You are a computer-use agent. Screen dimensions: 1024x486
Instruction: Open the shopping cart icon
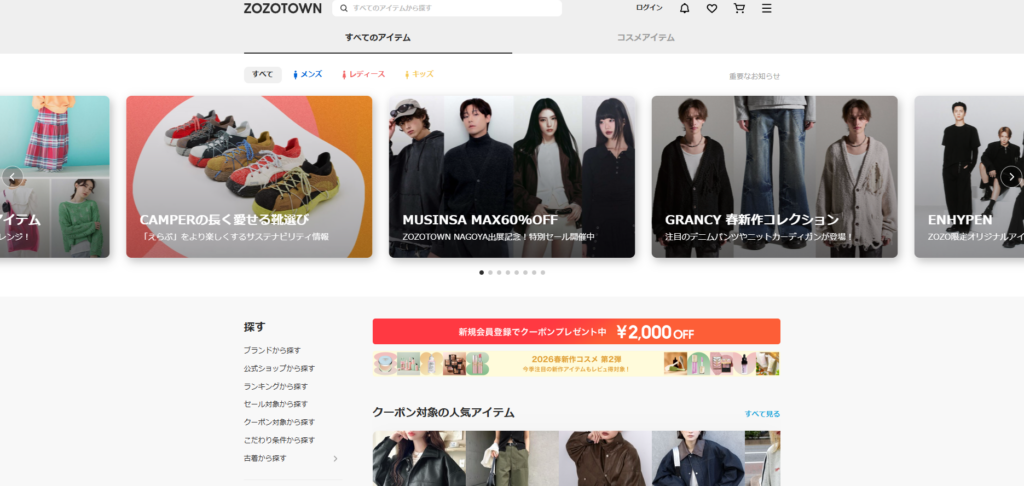739,8
